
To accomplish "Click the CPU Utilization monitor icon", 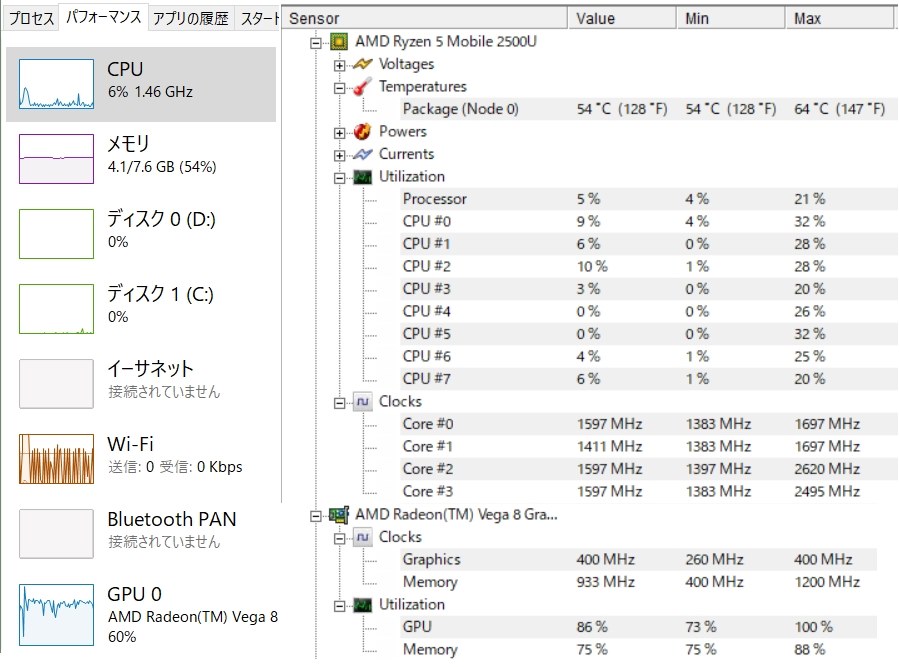I will (362, 177).
